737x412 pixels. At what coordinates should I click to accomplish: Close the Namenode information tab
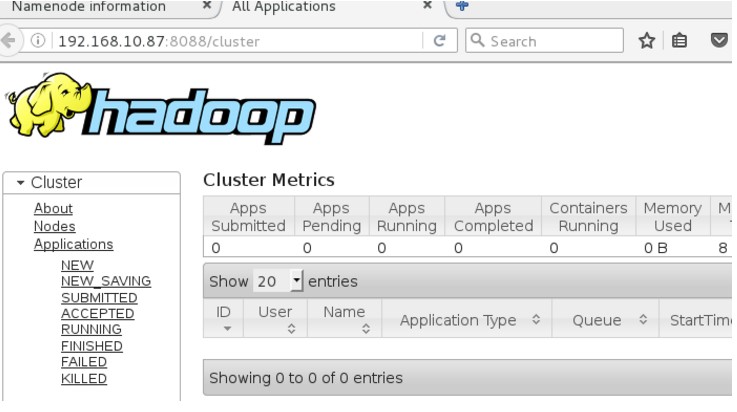coord(206,5)
